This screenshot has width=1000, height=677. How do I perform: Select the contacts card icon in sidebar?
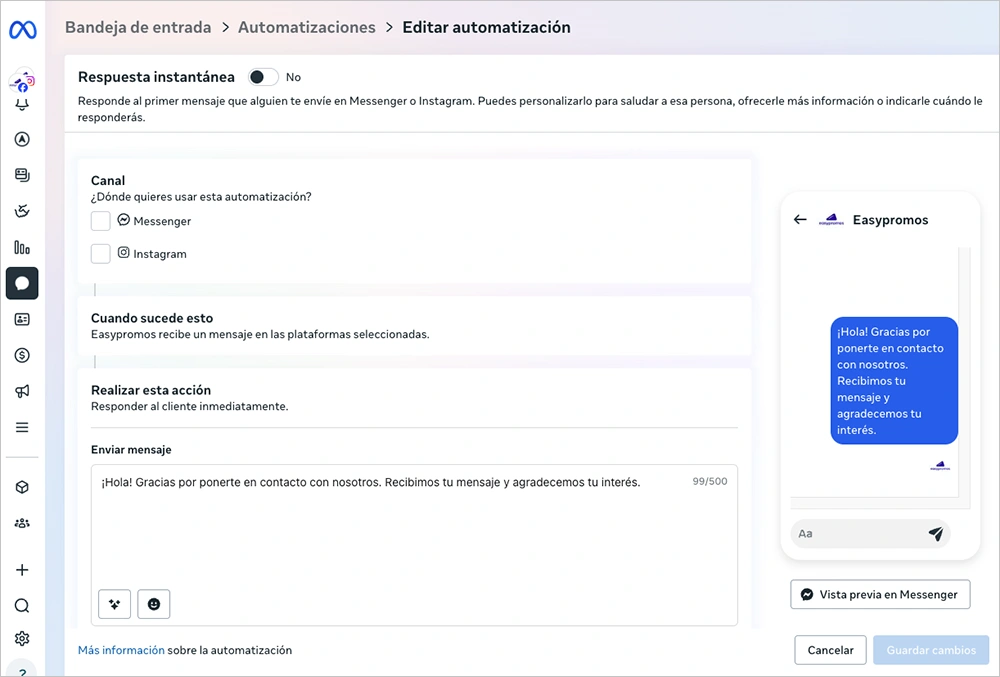pos(22,319)
